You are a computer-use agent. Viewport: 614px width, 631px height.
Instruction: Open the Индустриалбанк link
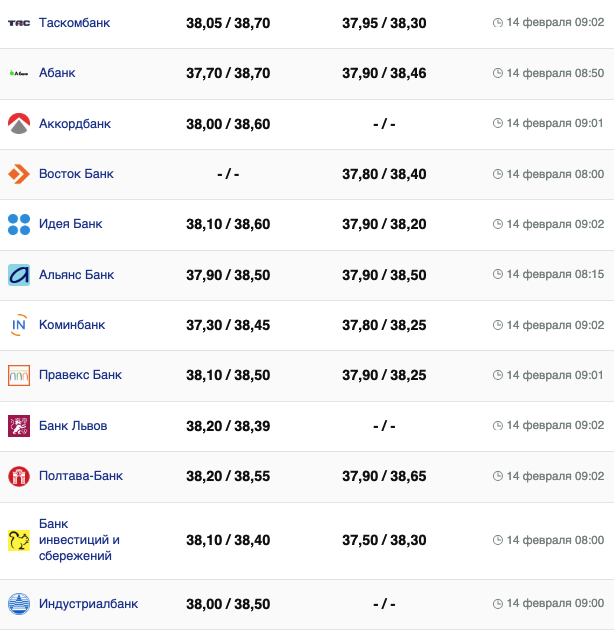click(x=88, y=604)
